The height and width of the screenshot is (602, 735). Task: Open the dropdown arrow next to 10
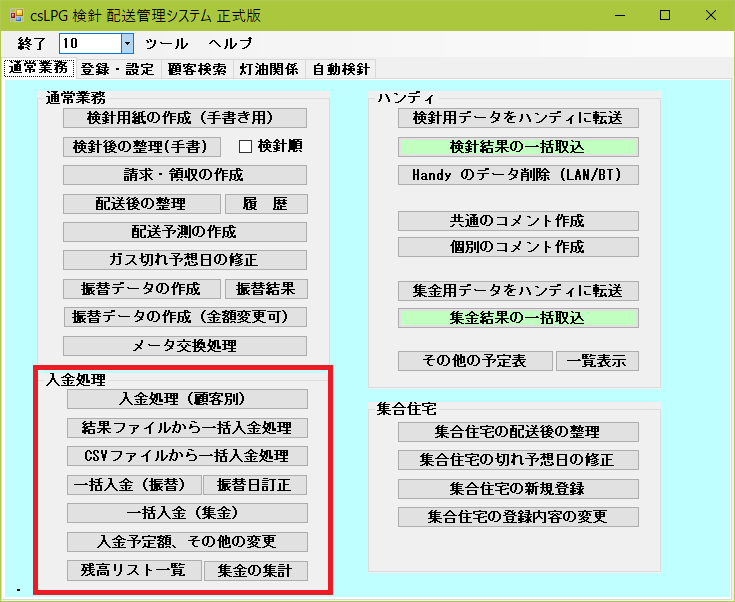[x=127, y=44]
